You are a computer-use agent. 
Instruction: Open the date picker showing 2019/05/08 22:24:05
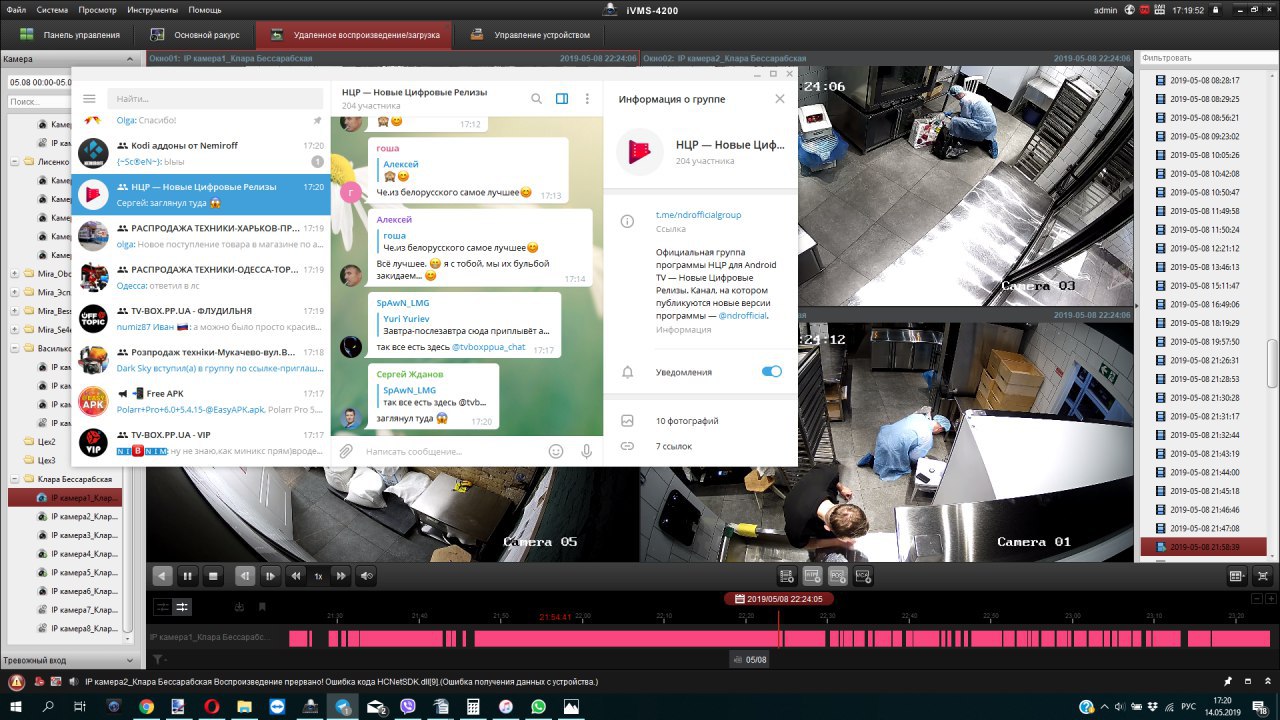coord(779,598)
